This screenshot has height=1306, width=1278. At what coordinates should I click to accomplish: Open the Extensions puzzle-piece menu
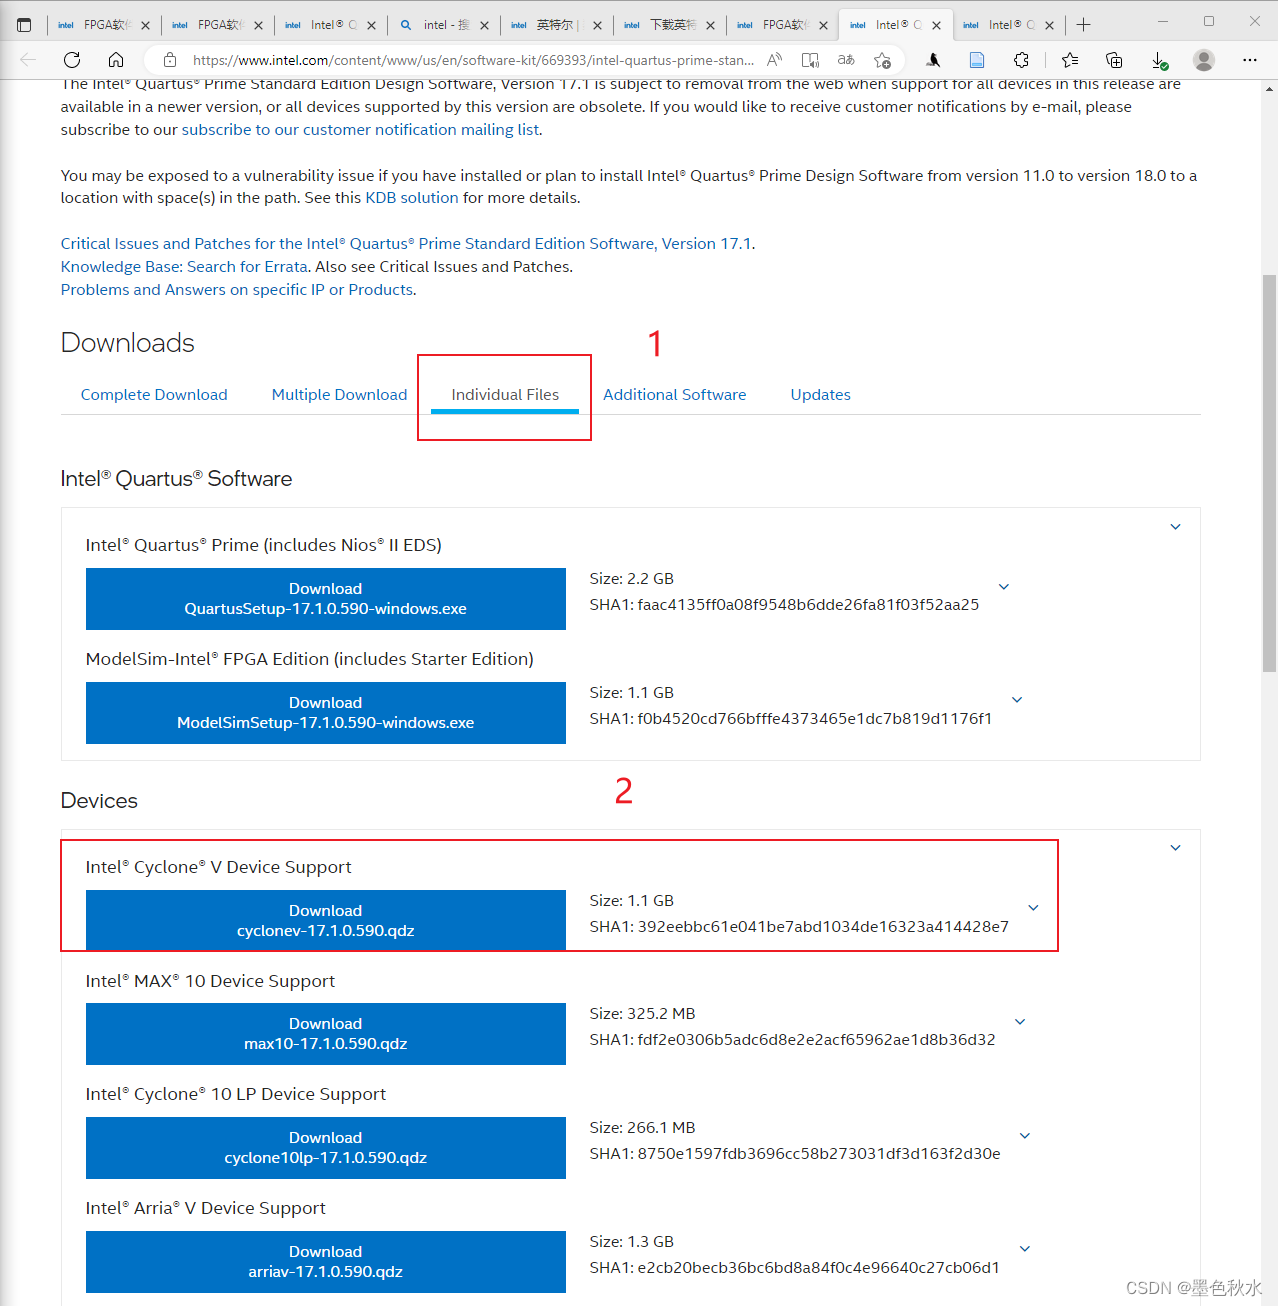[x=1021, y=60]
